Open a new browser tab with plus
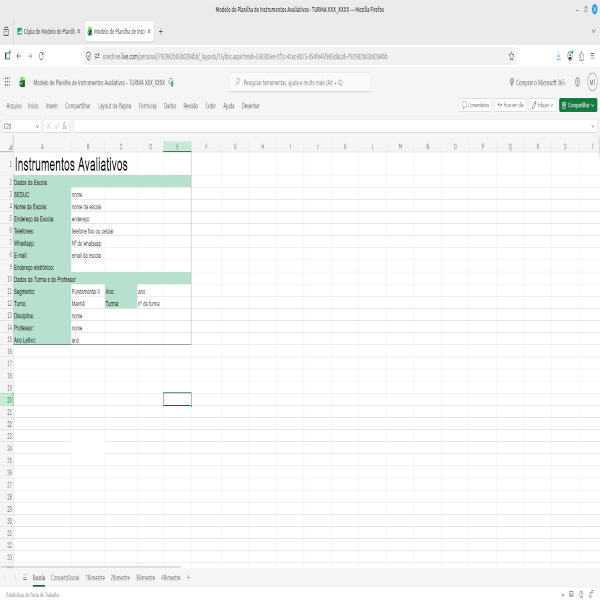 [x=161, y=31]
